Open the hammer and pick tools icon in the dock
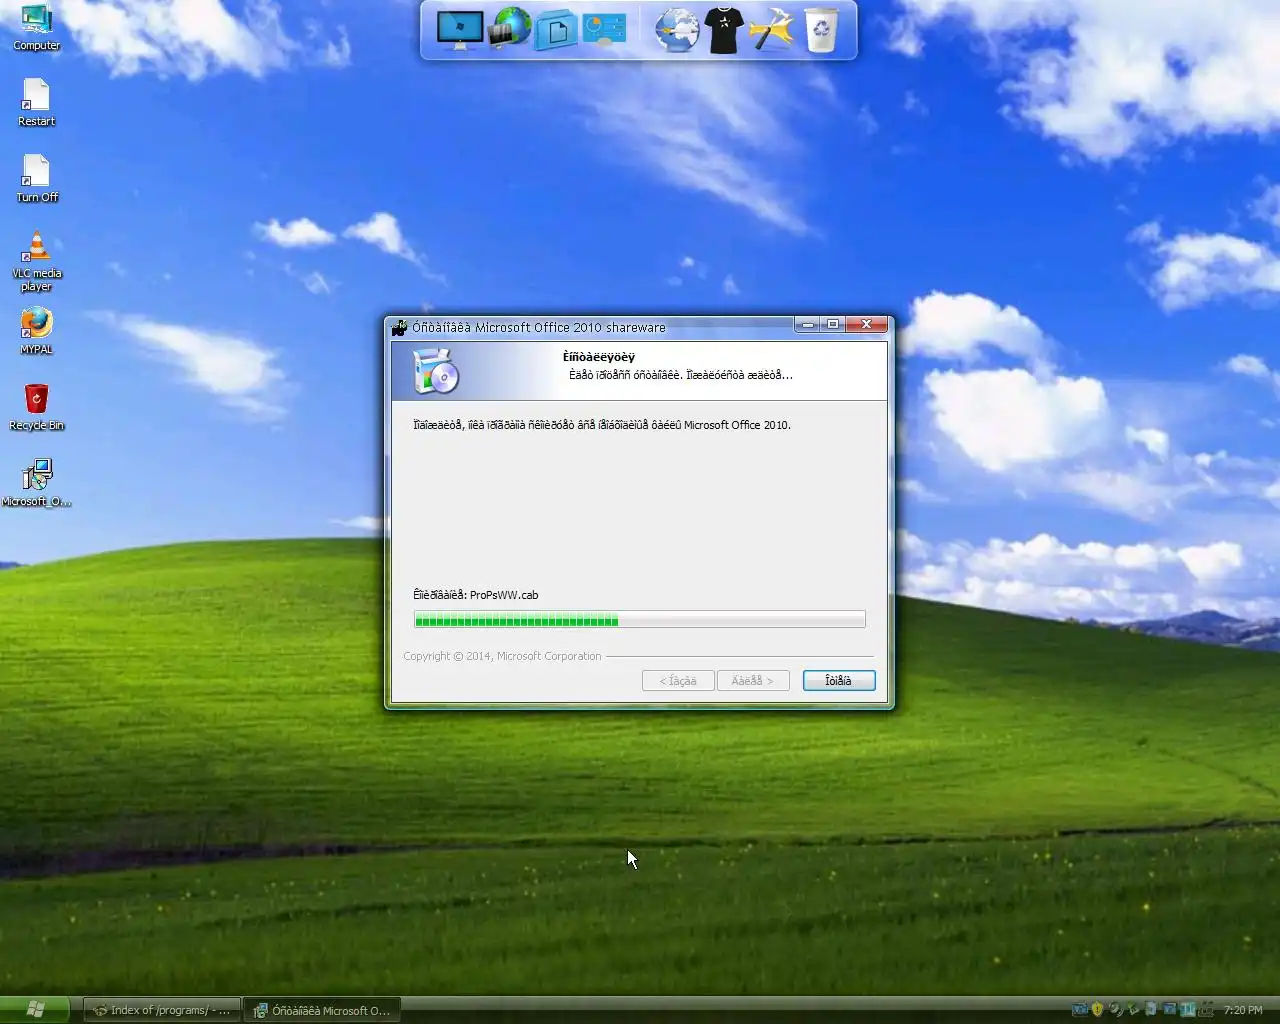Image resolution: width=1280 pixels, height=1024 pixels. click(x=771, y=30)
